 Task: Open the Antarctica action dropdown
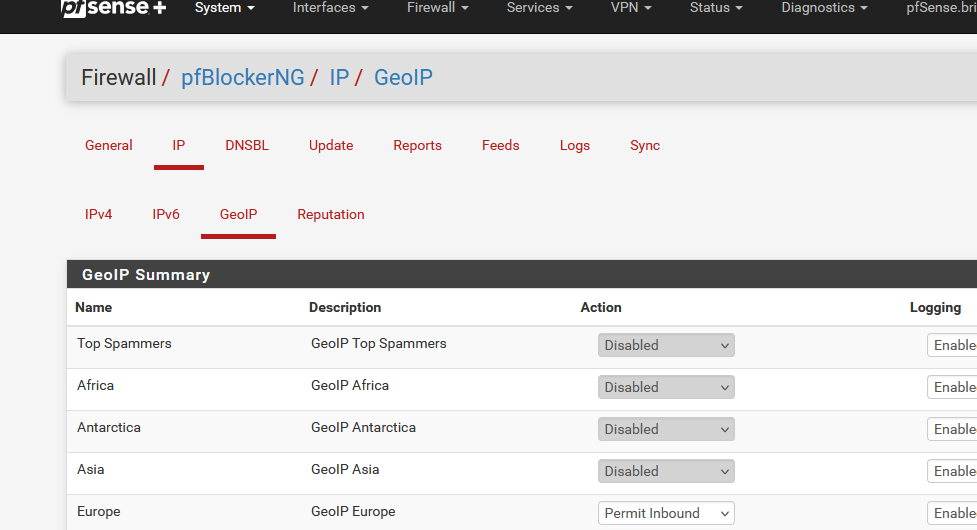[666, 429]
